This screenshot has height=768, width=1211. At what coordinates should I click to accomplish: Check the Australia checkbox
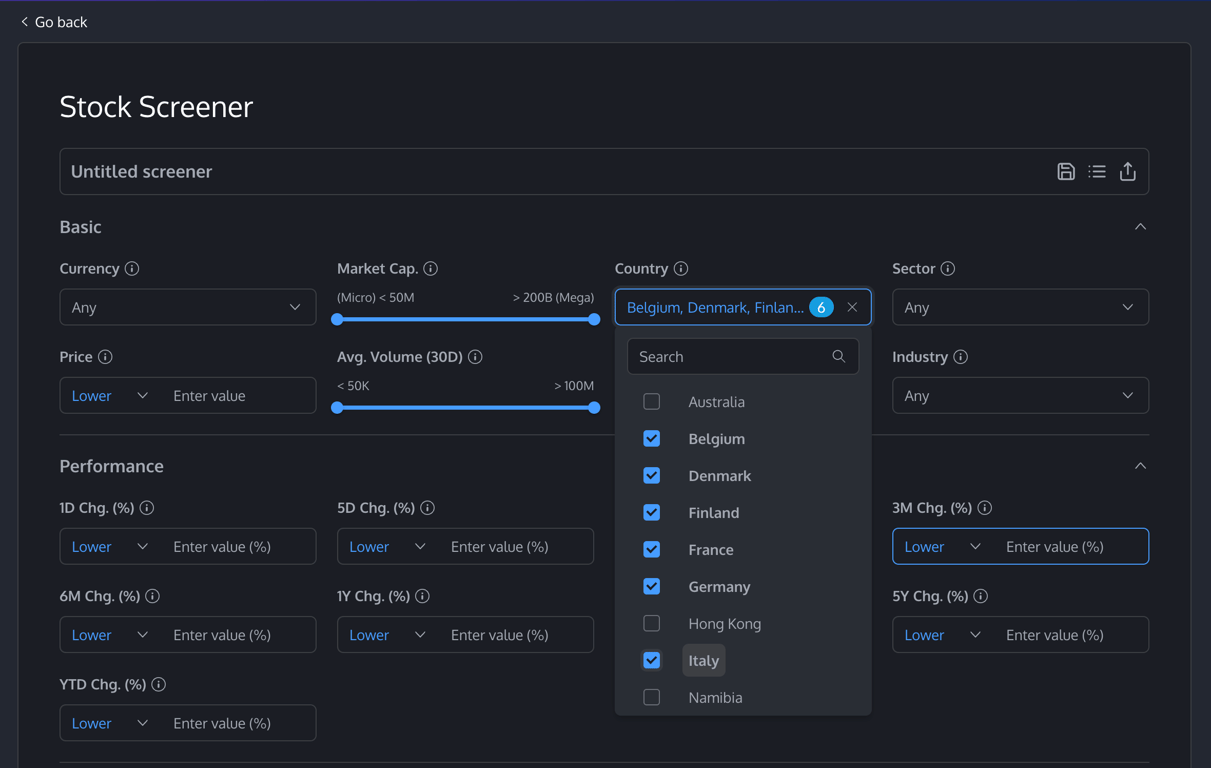[652, 402]
